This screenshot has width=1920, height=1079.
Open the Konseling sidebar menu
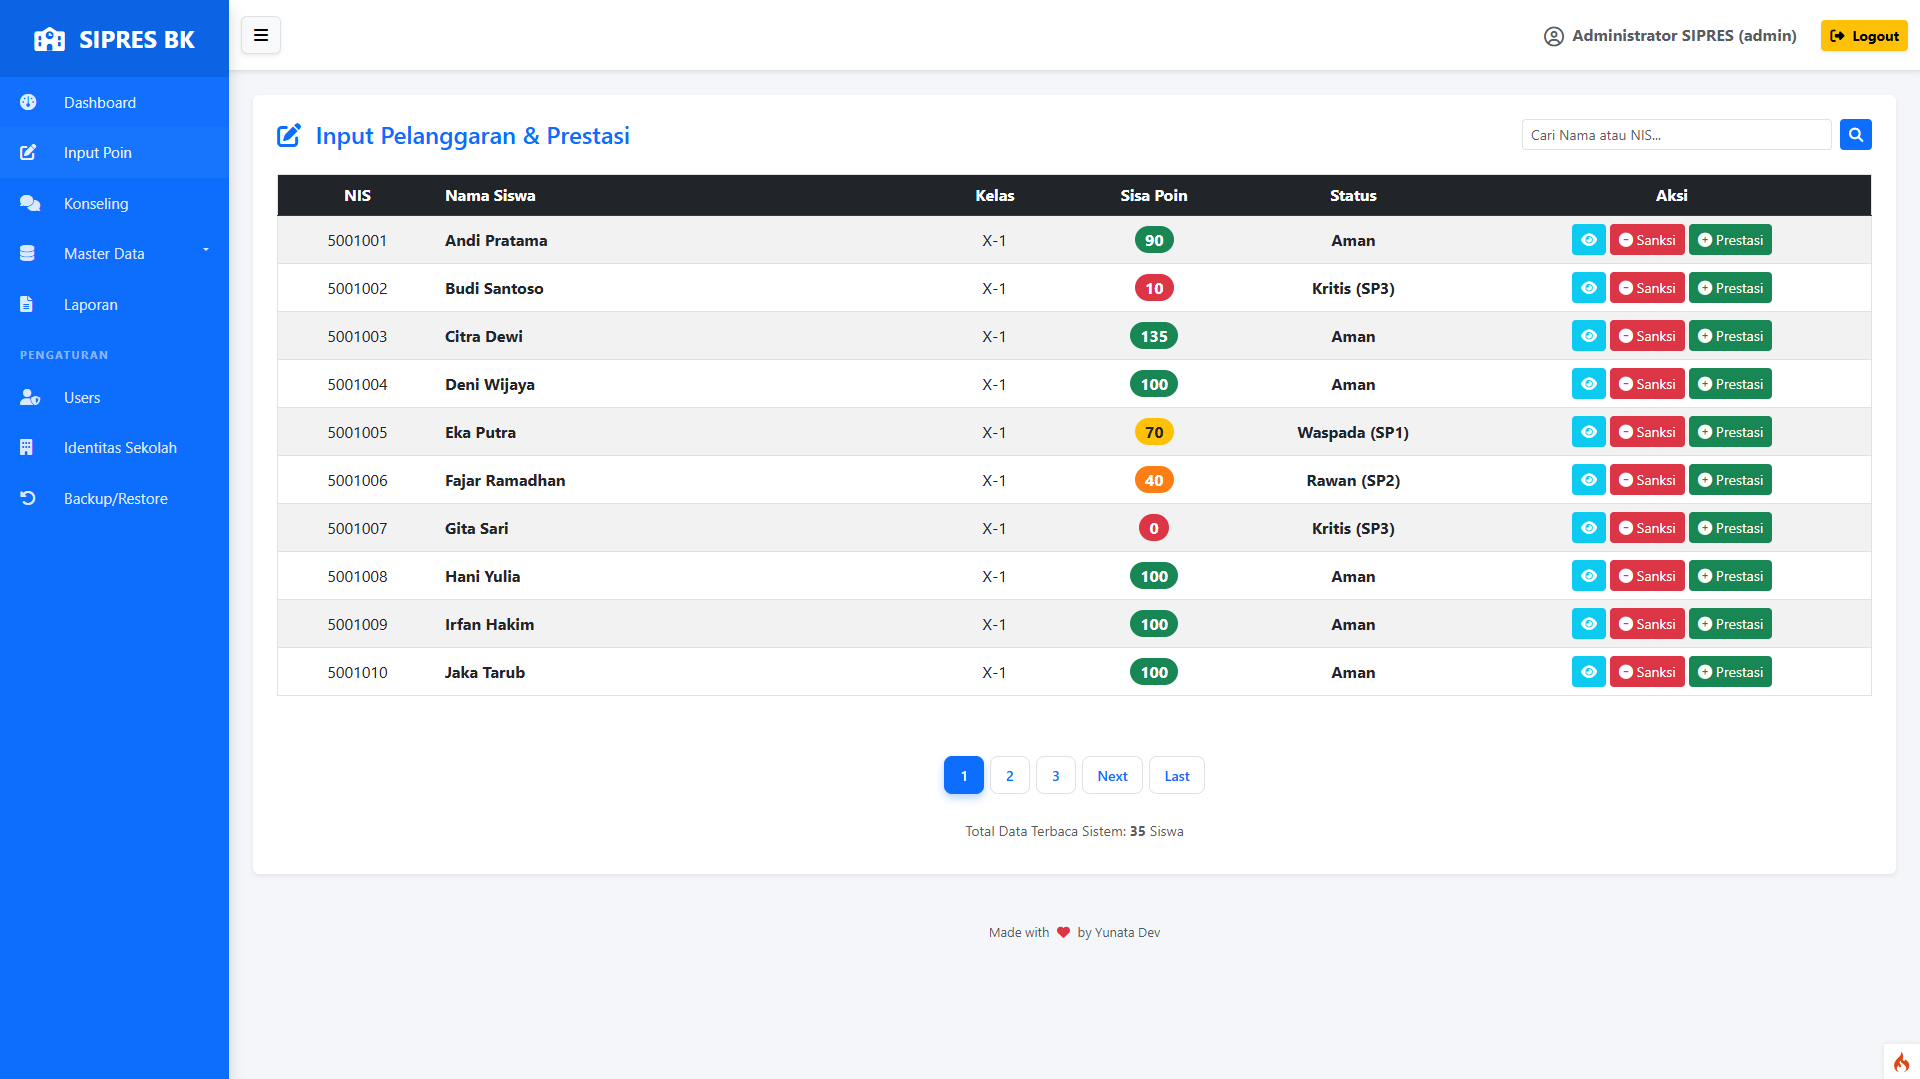click(96, 204)
